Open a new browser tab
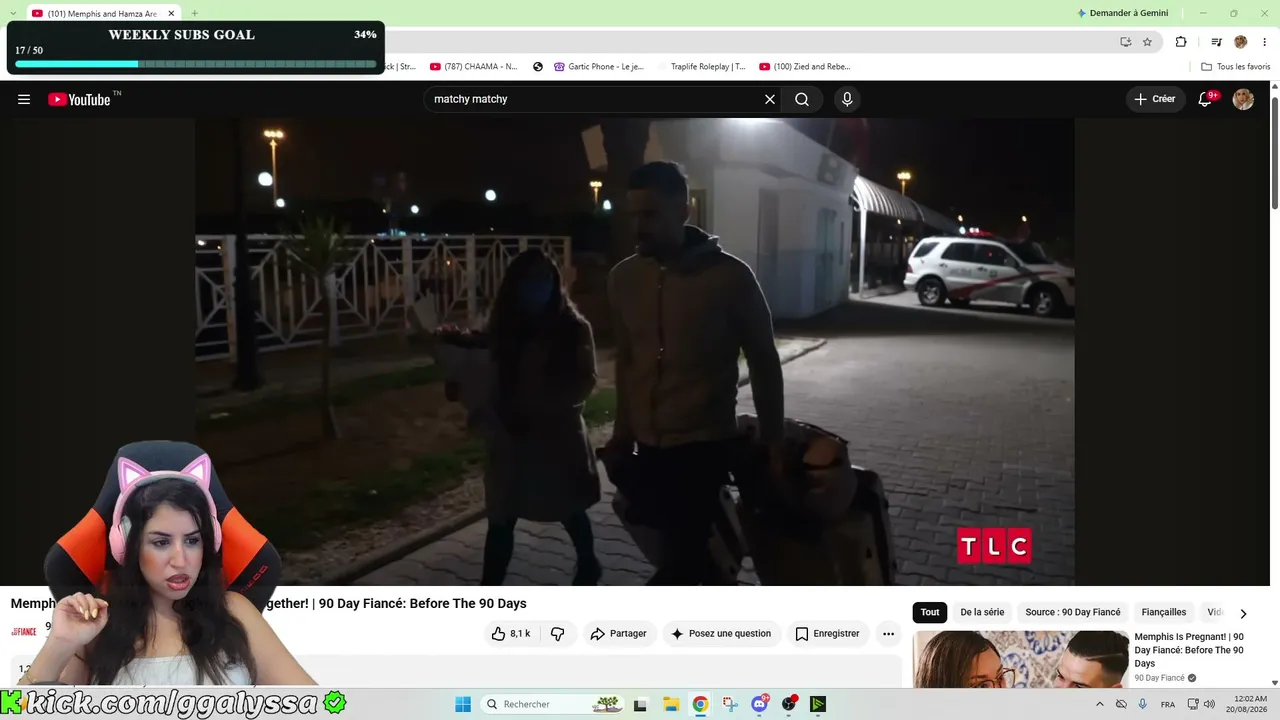This screenshot has height=720, width=1280. pos(194,13)
